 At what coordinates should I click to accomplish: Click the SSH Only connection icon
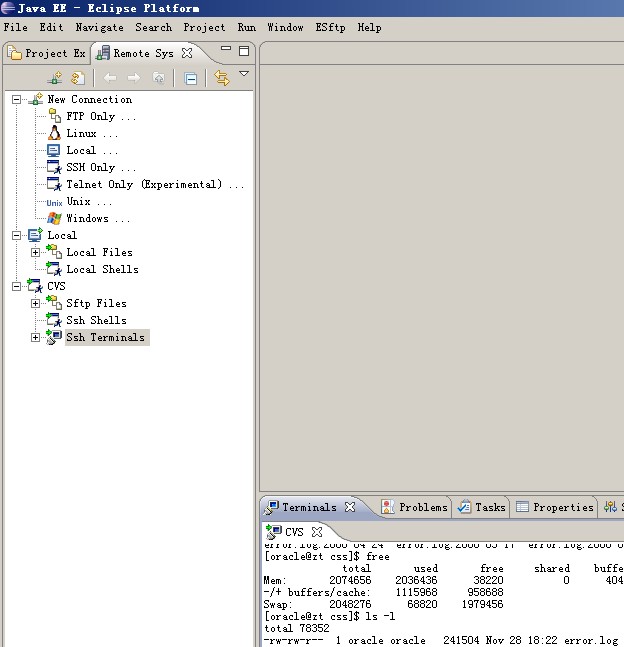(54, 167)
